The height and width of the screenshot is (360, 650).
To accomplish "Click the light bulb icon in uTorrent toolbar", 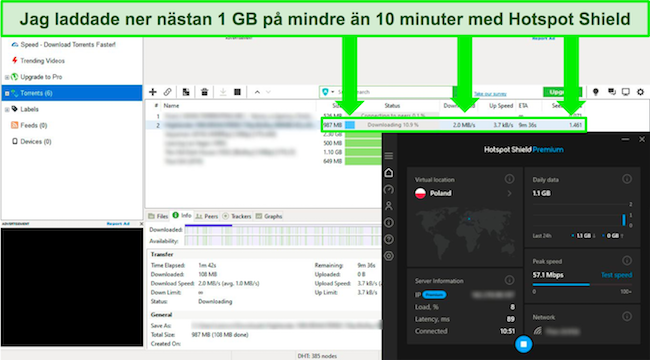I will tap(596, 92).
